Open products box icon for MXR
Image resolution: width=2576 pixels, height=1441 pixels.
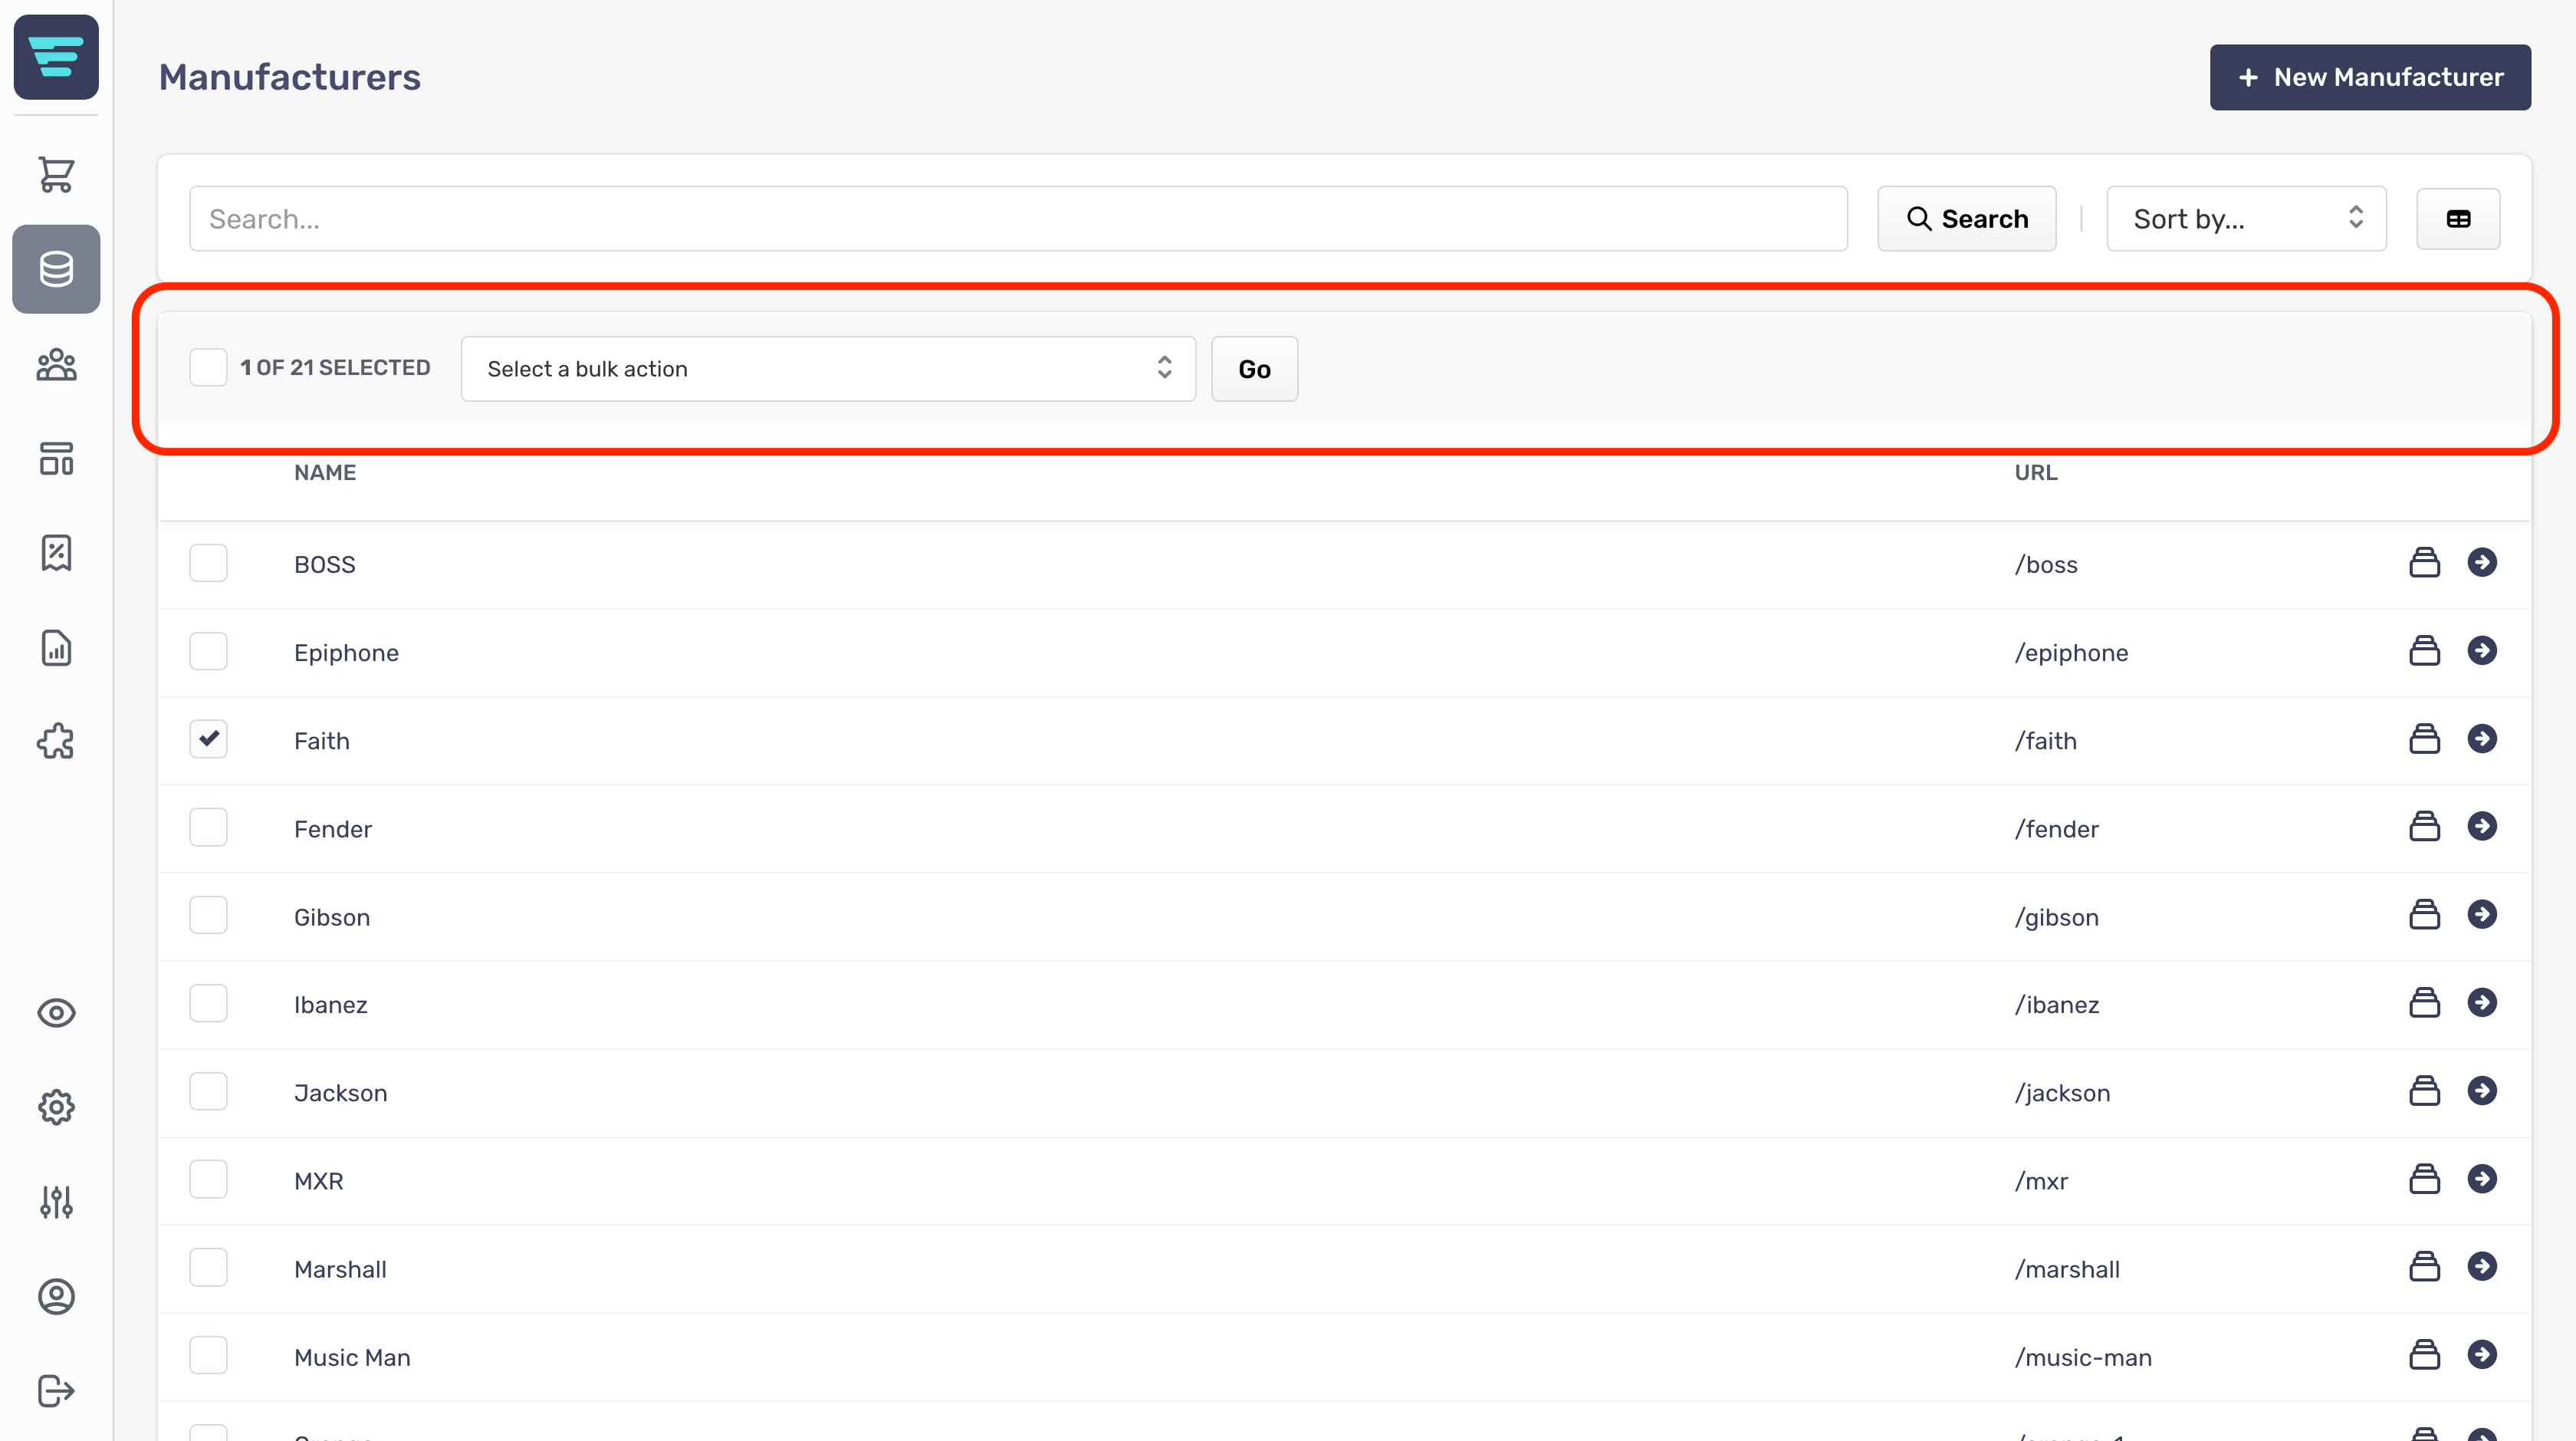(2424, 1179)
